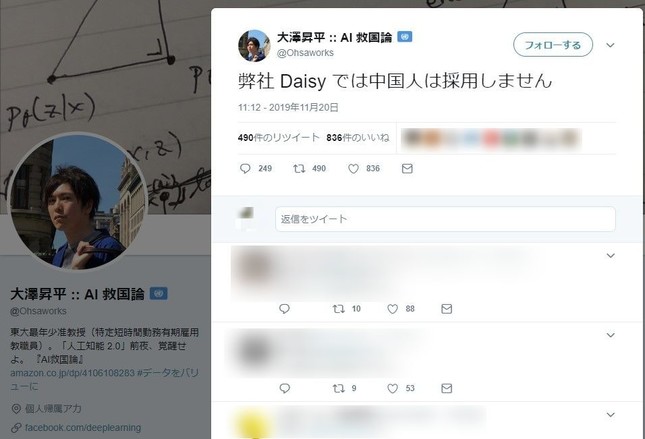Image resolution: width=645 pixels, height=439 pixels.
Task: Retweet the first reply showing 10 retweets
Action: 339,309
